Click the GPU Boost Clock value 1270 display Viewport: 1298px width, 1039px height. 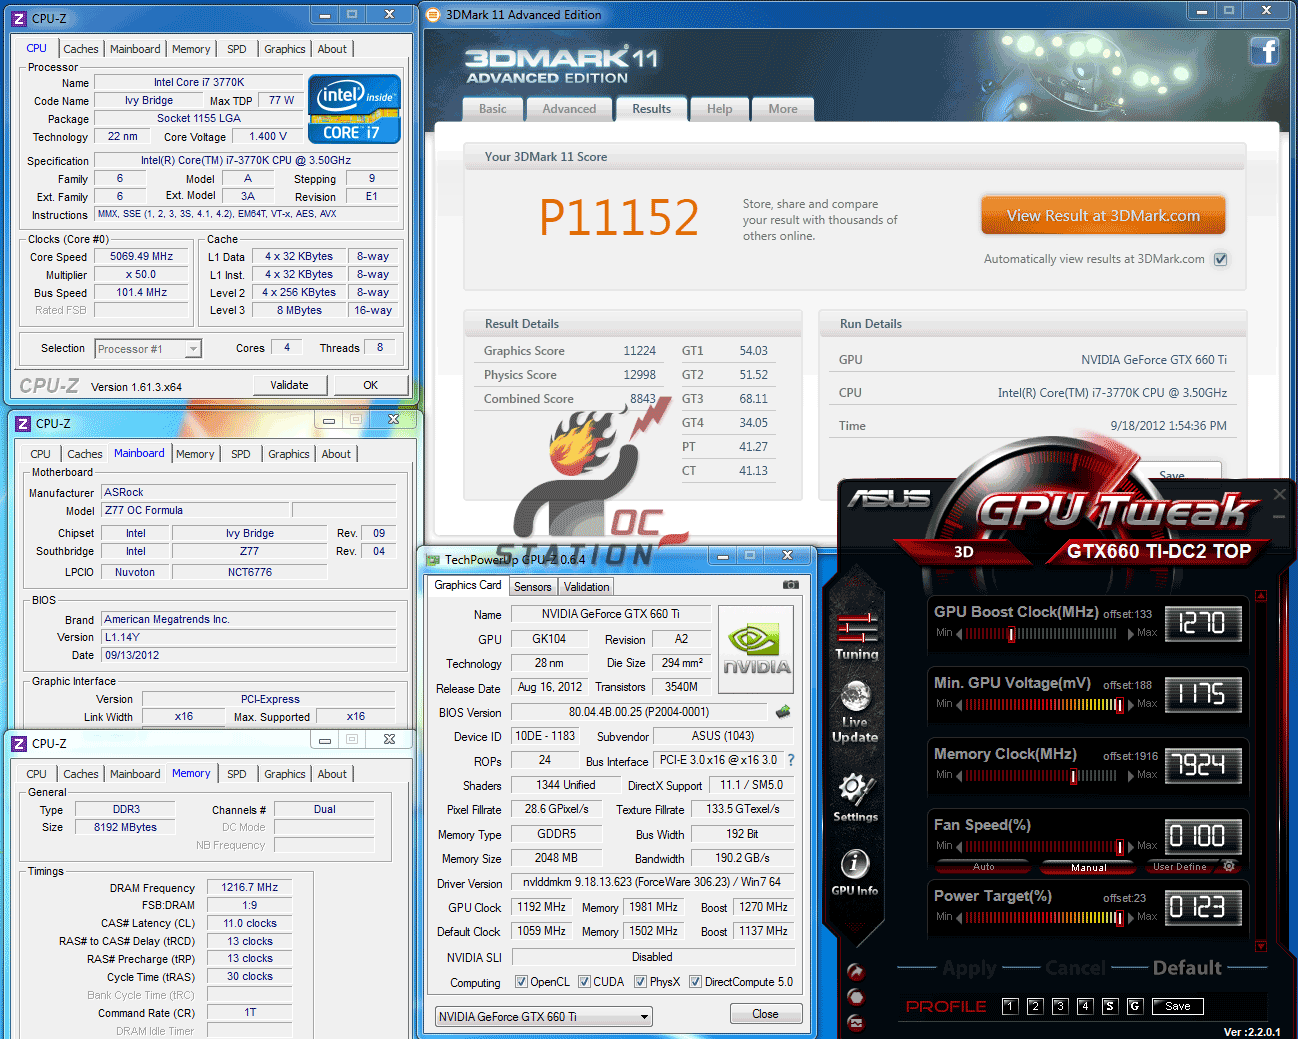tap(1204, 624)
